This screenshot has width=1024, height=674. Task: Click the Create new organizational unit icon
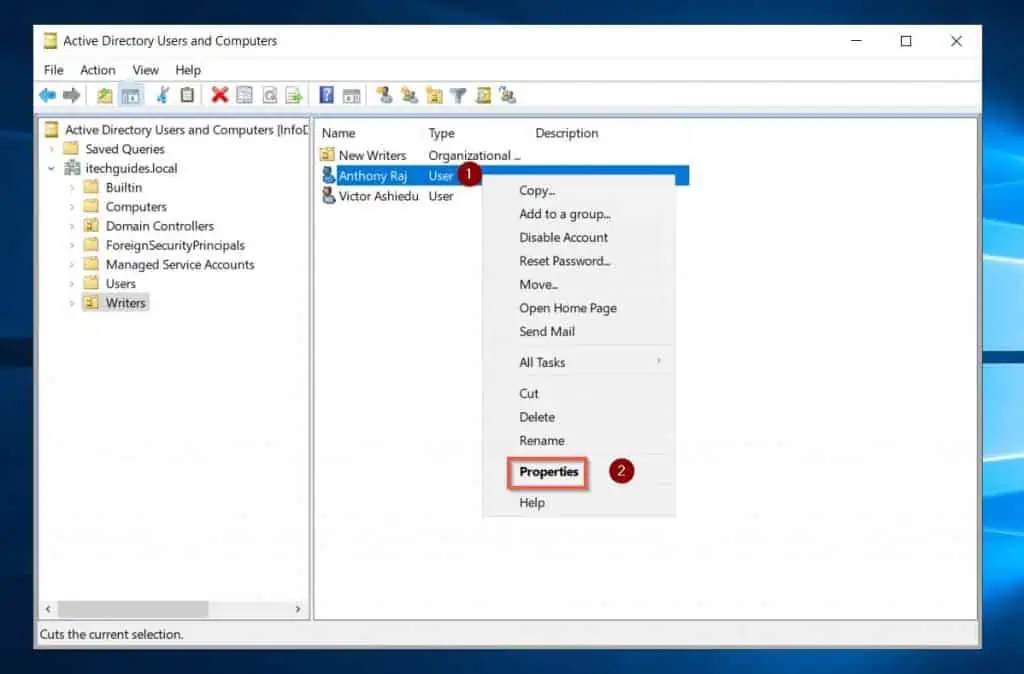[434, 95]
